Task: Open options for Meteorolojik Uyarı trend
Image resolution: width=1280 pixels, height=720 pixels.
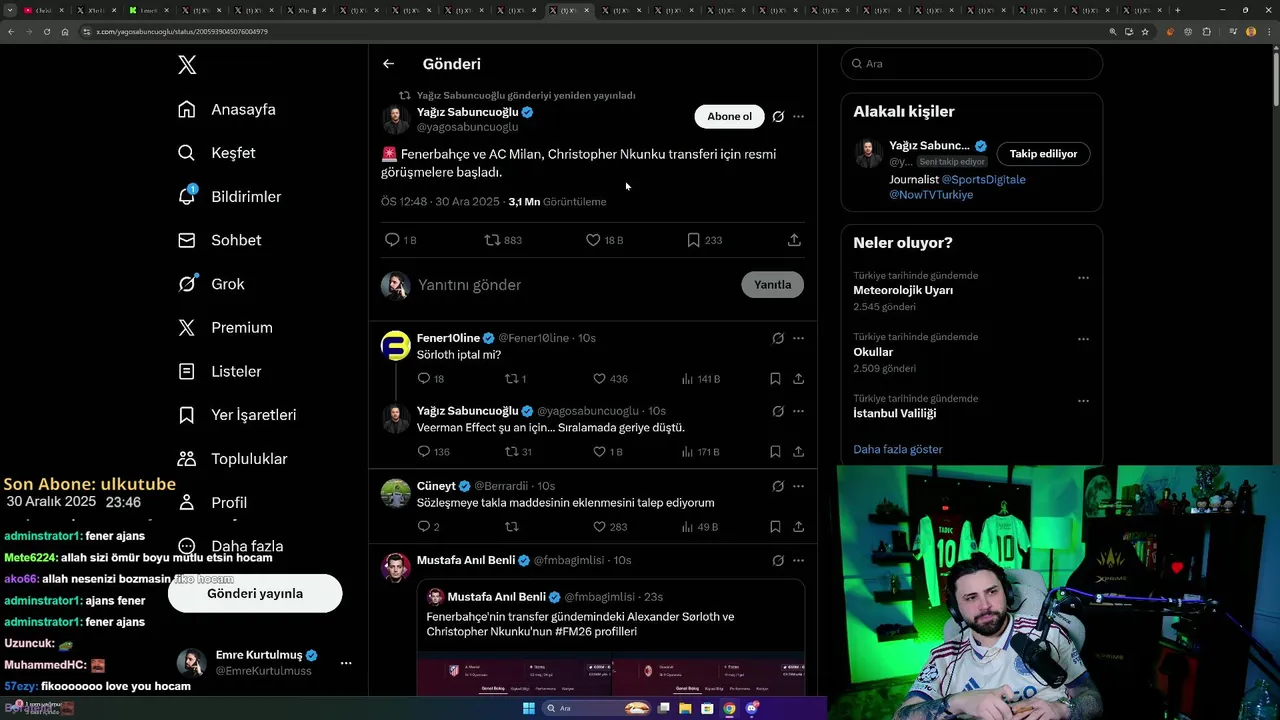Action: coord(1083,278)
